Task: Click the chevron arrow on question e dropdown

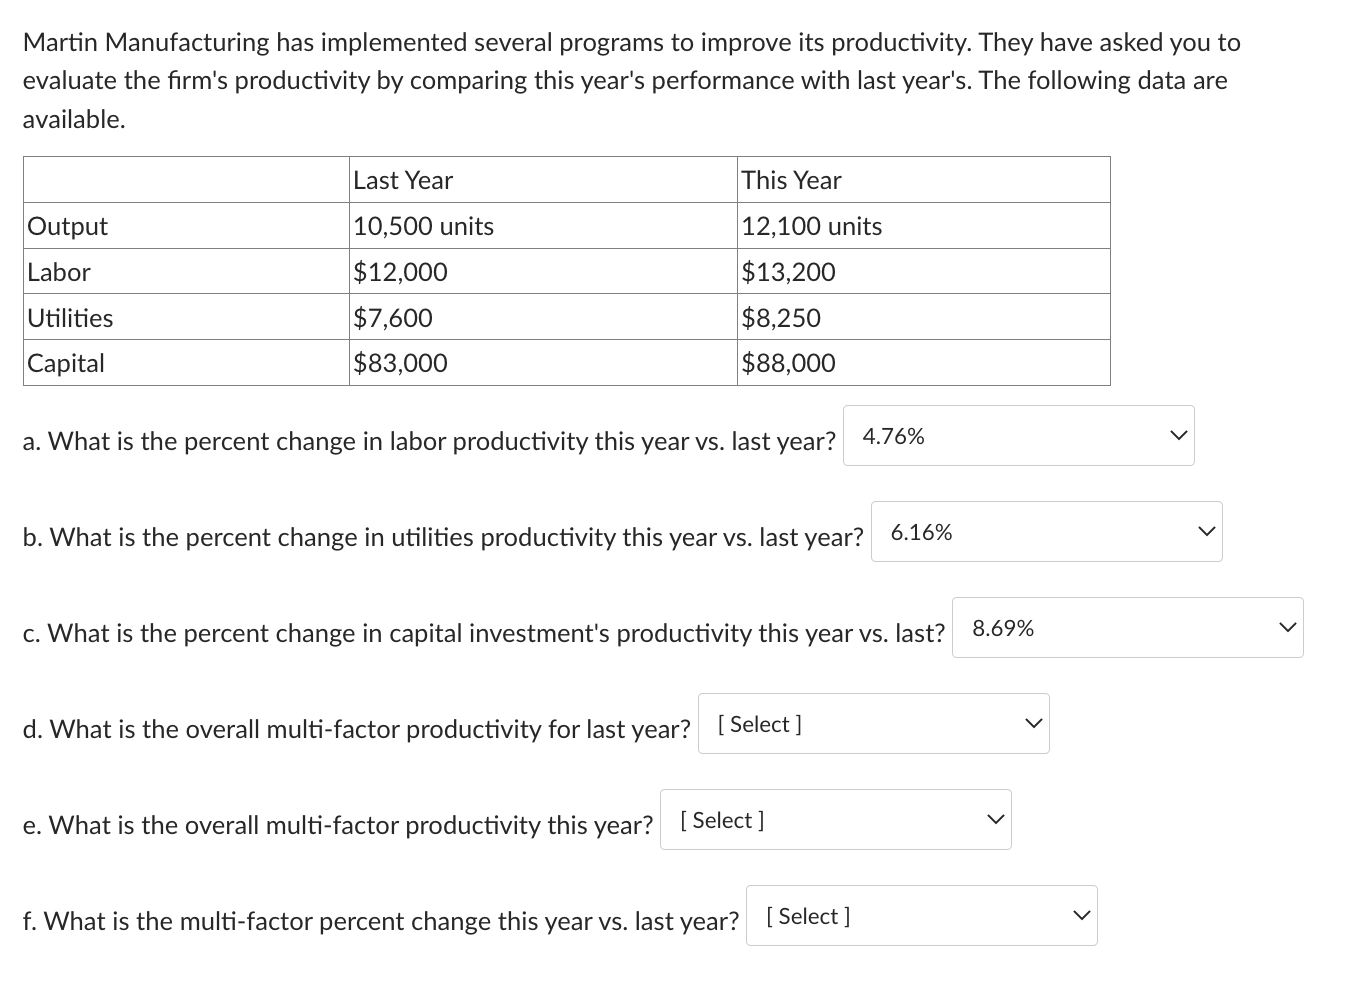Action: (996, 820)
